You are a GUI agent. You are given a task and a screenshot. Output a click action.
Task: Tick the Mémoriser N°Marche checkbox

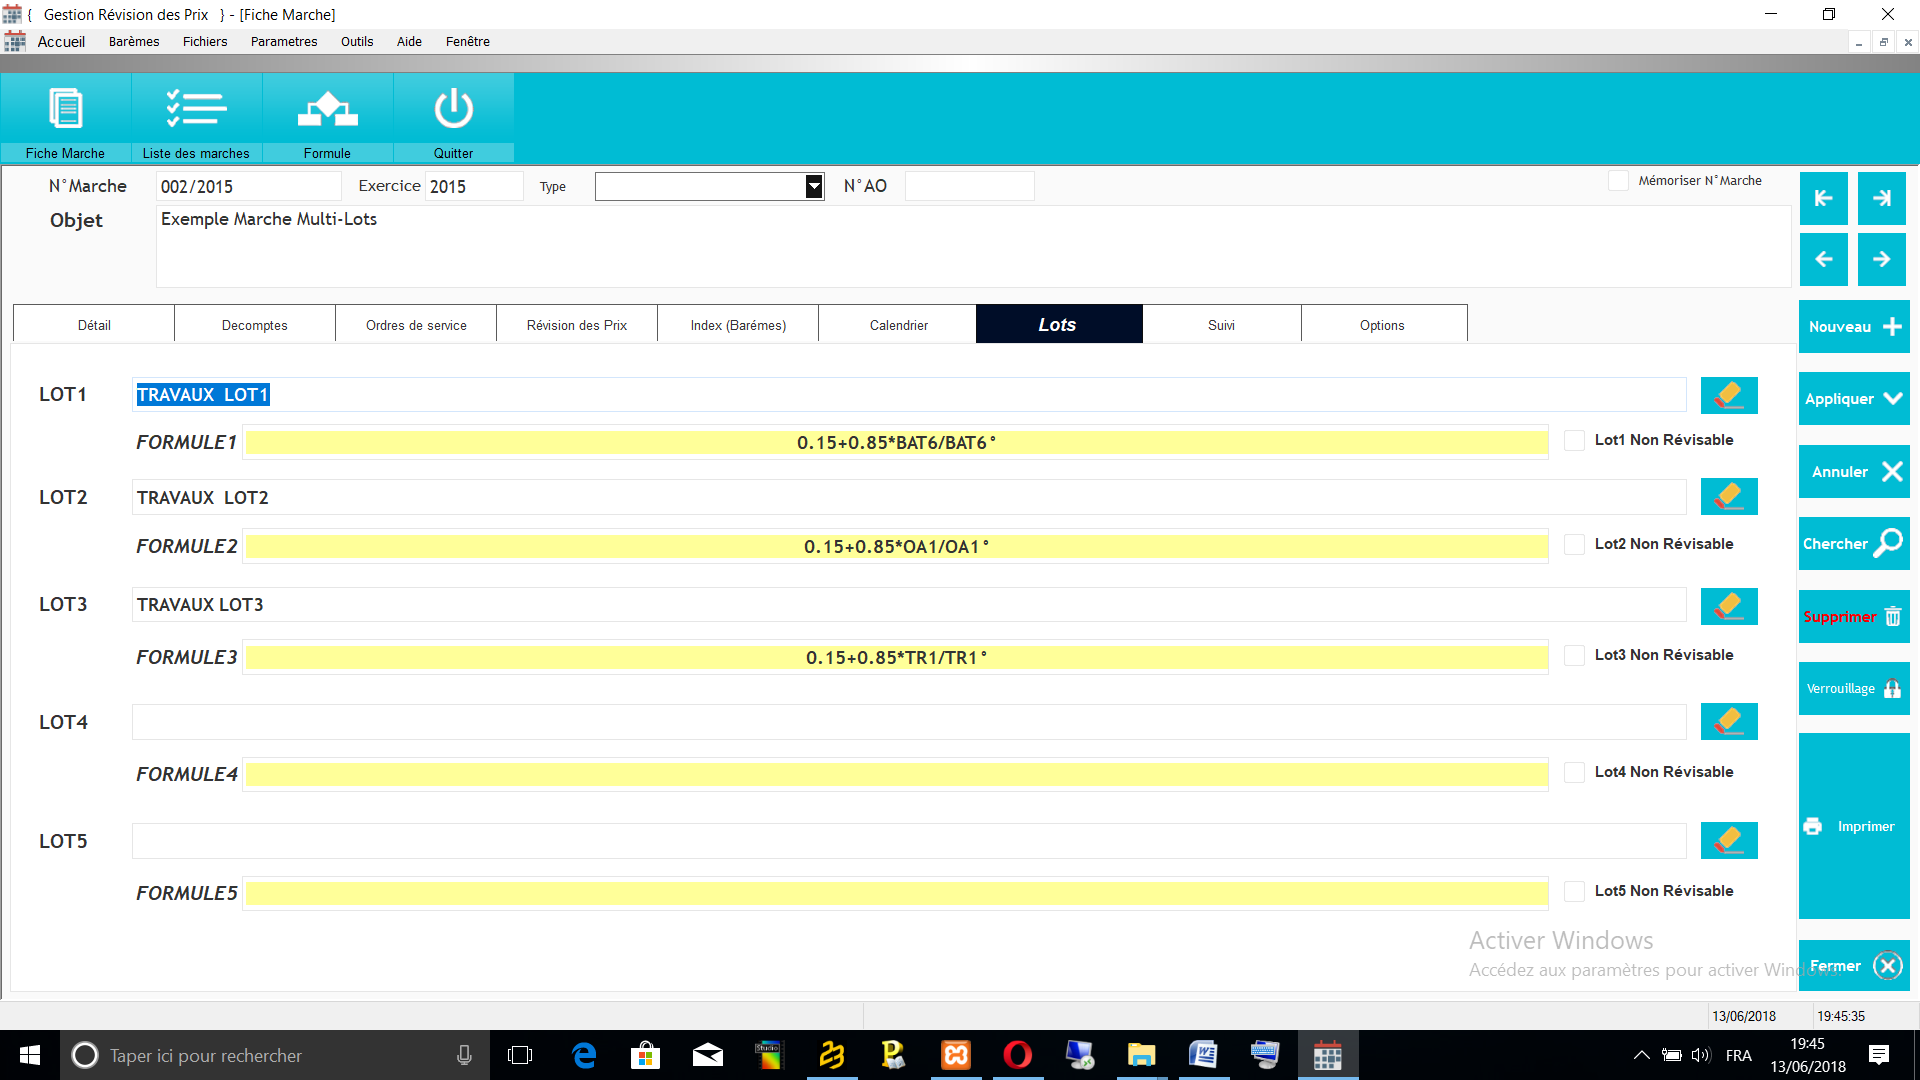tap(1617, 181)
